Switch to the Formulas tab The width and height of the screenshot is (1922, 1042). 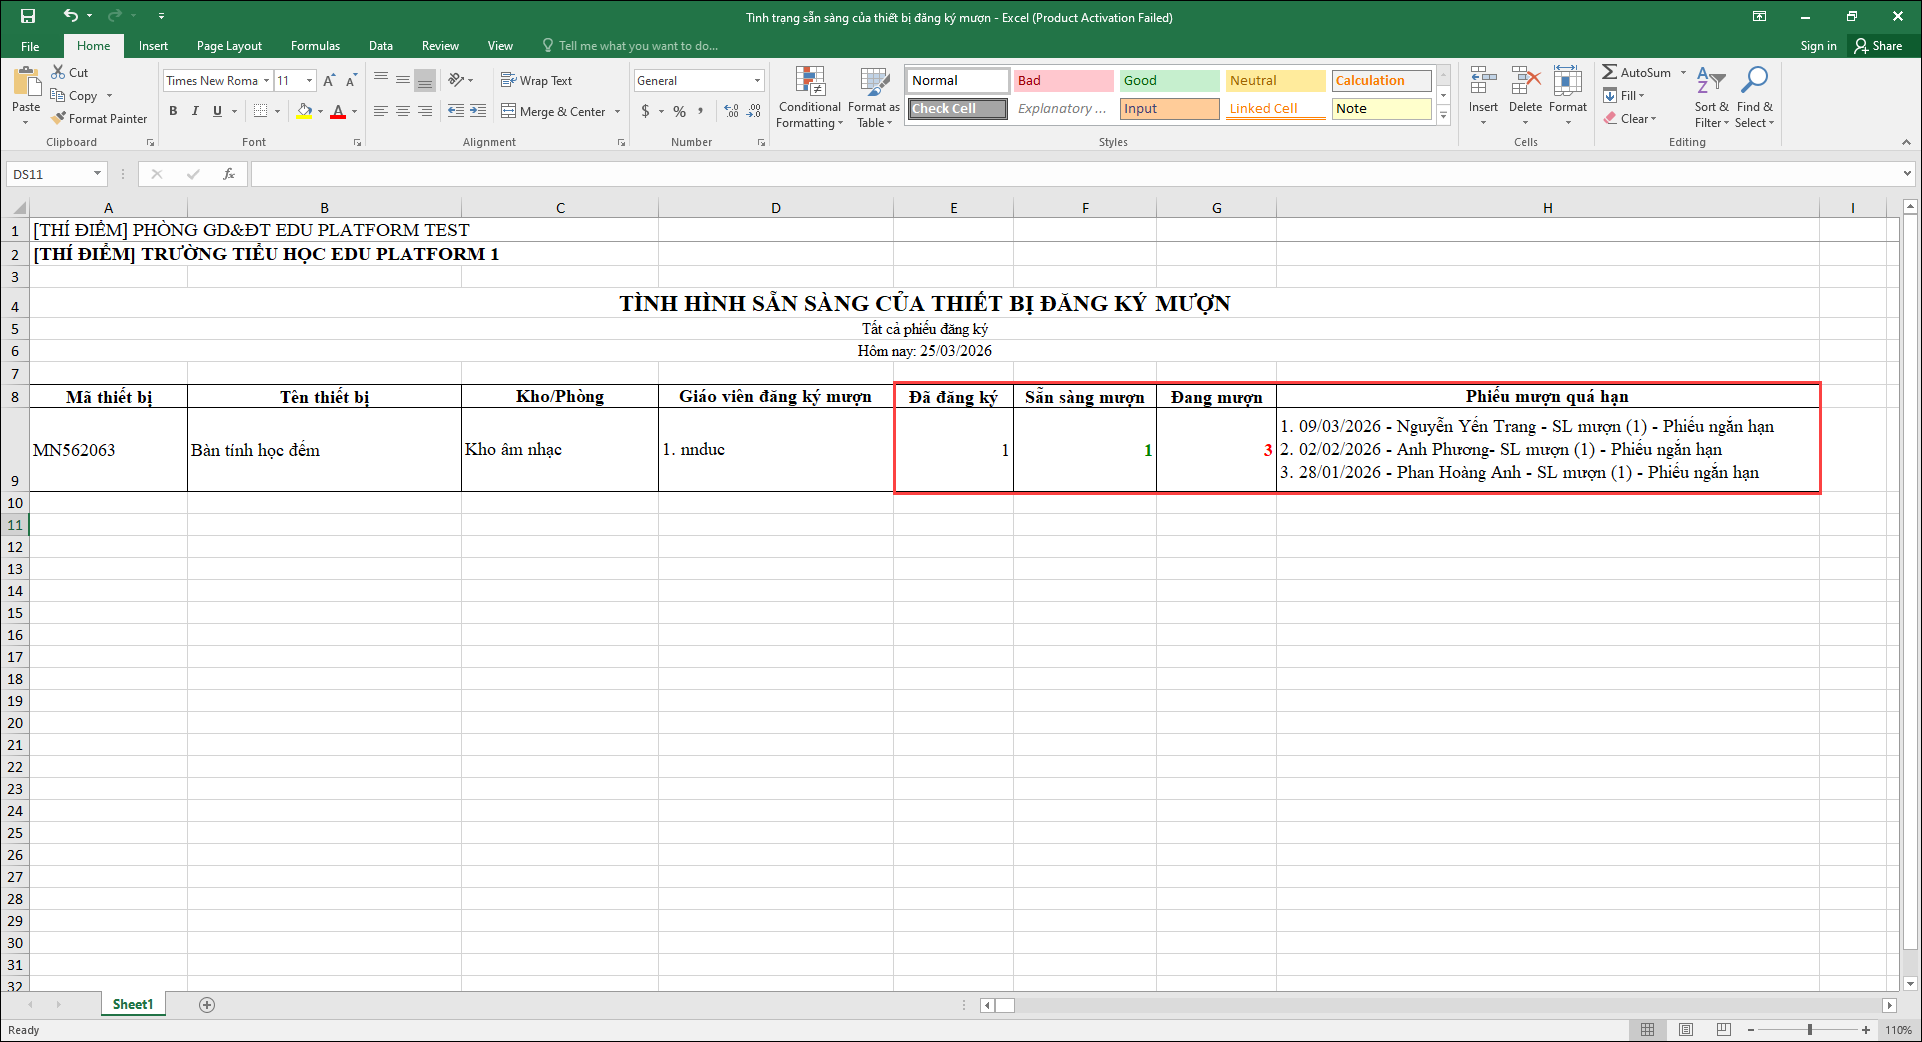[x=315, y=46]
